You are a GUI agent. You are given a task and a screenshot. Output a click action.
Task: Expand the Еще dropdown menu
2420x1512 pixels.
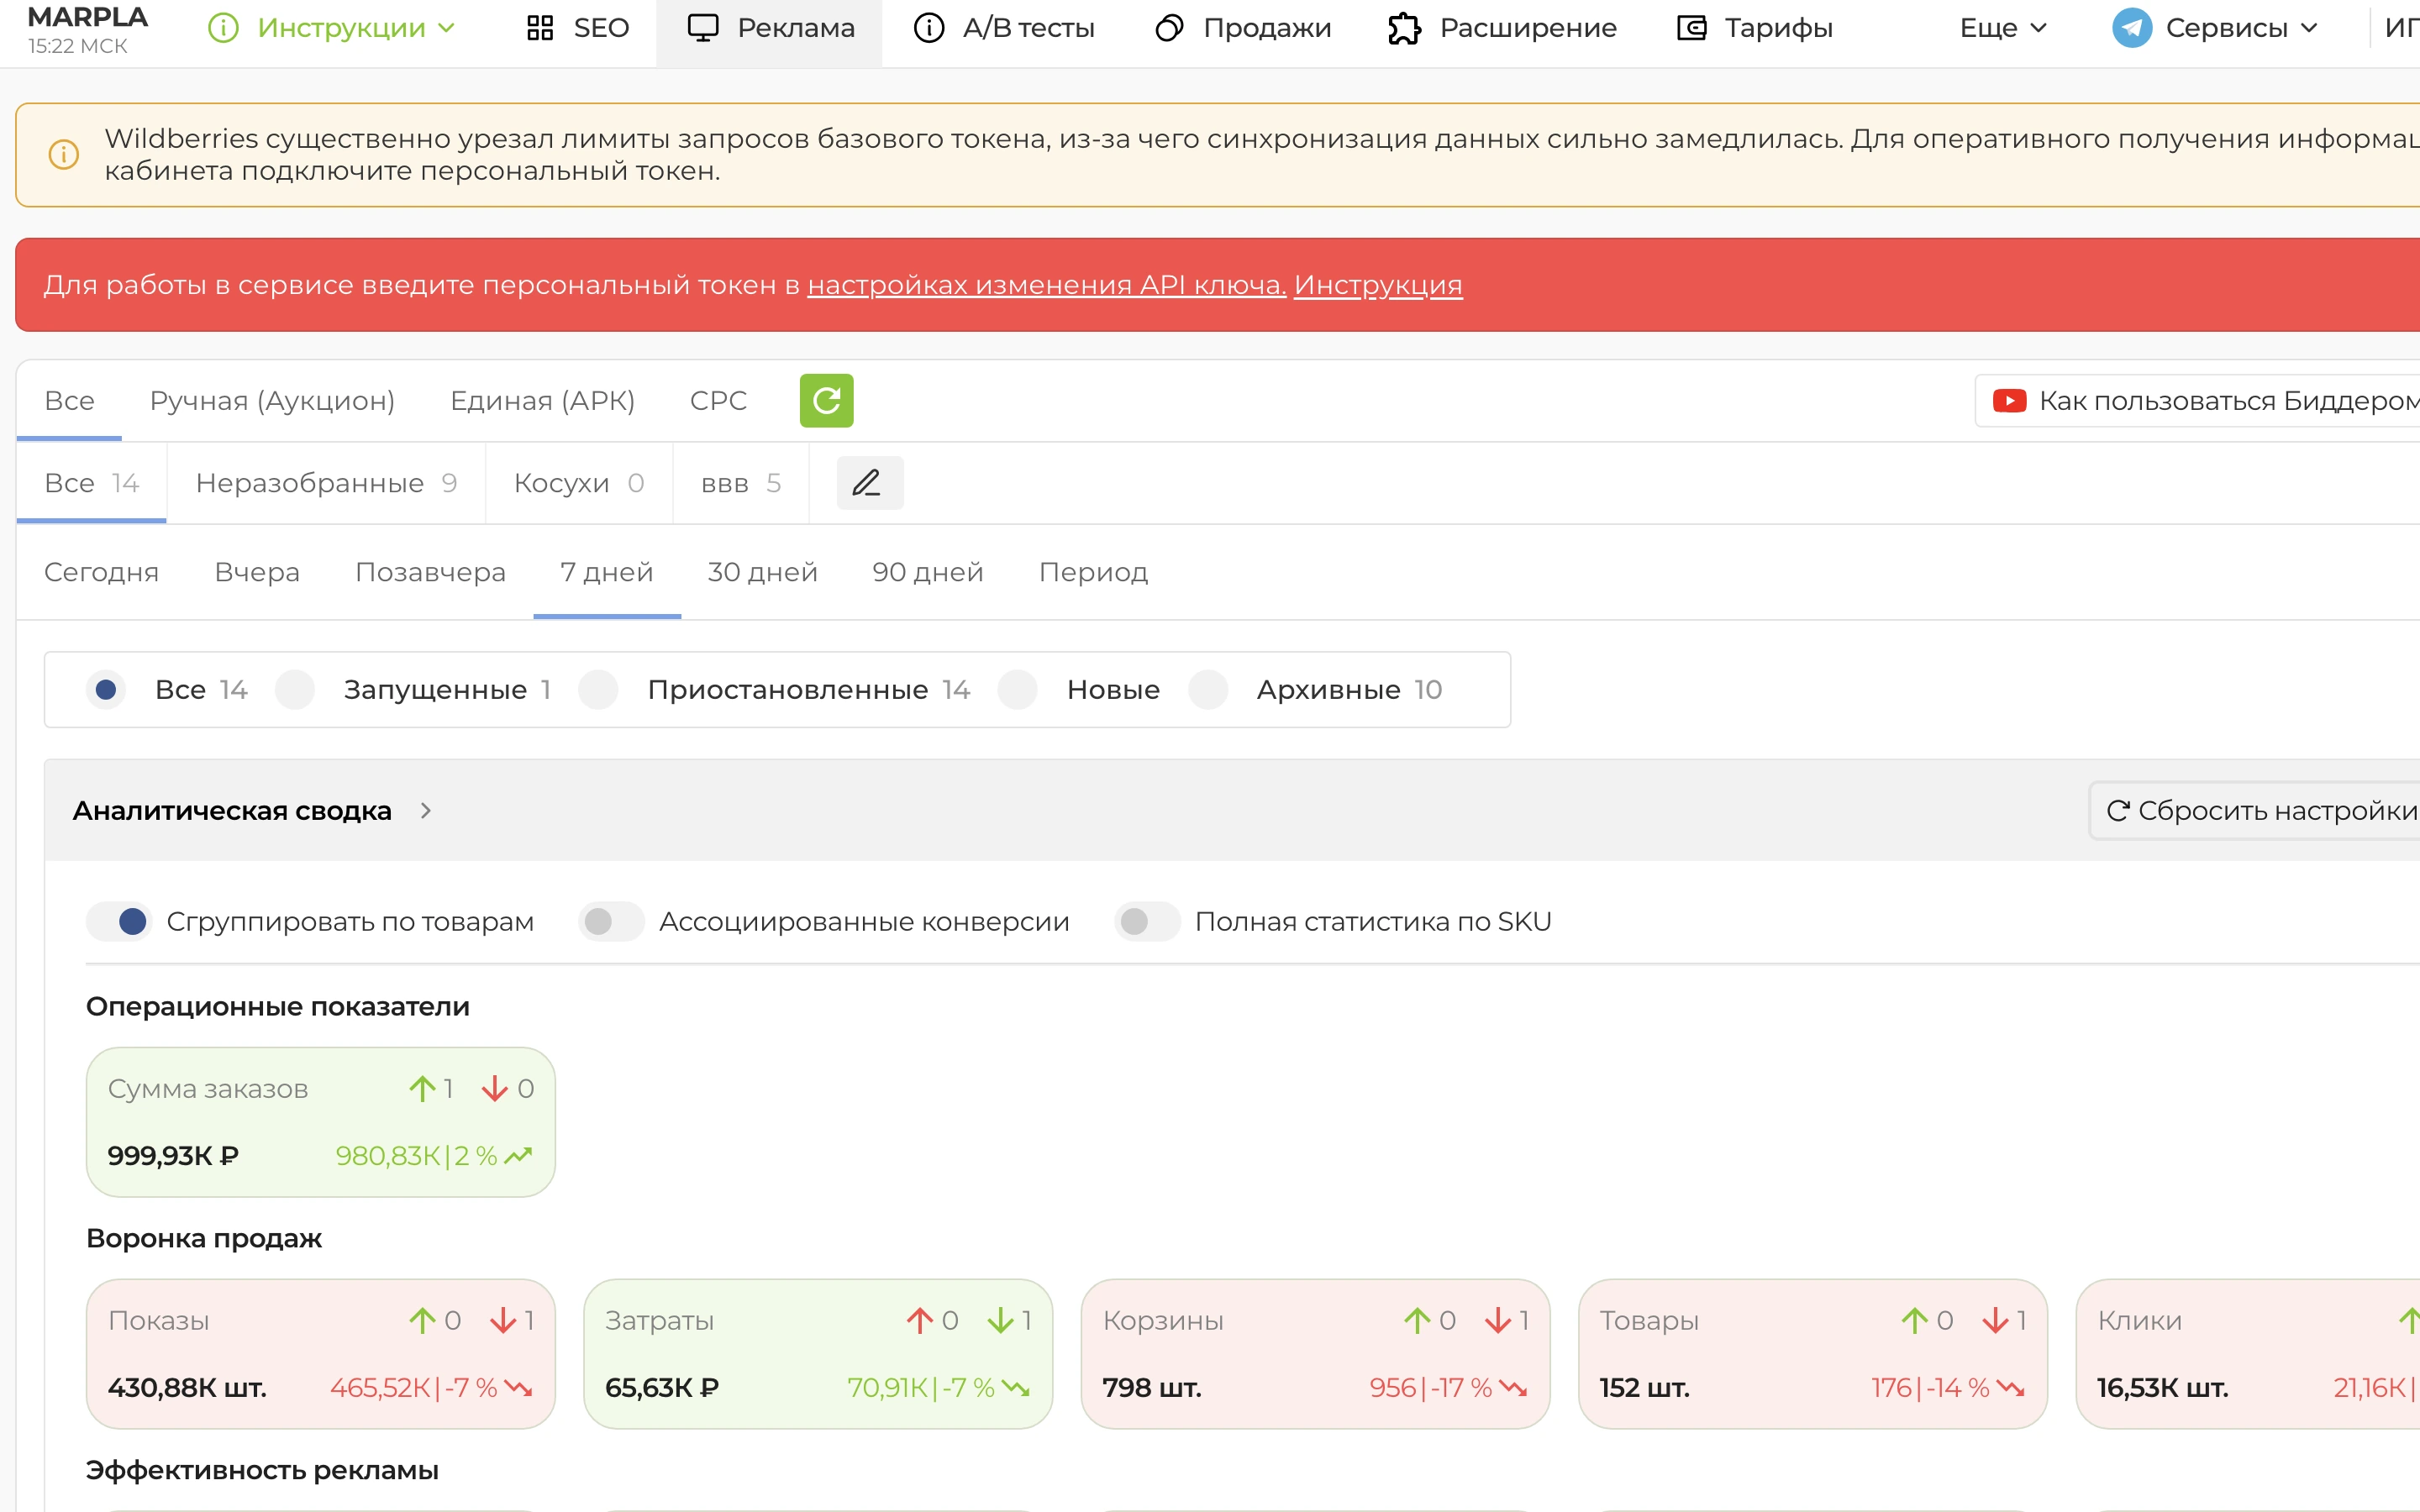(2003, 28)
